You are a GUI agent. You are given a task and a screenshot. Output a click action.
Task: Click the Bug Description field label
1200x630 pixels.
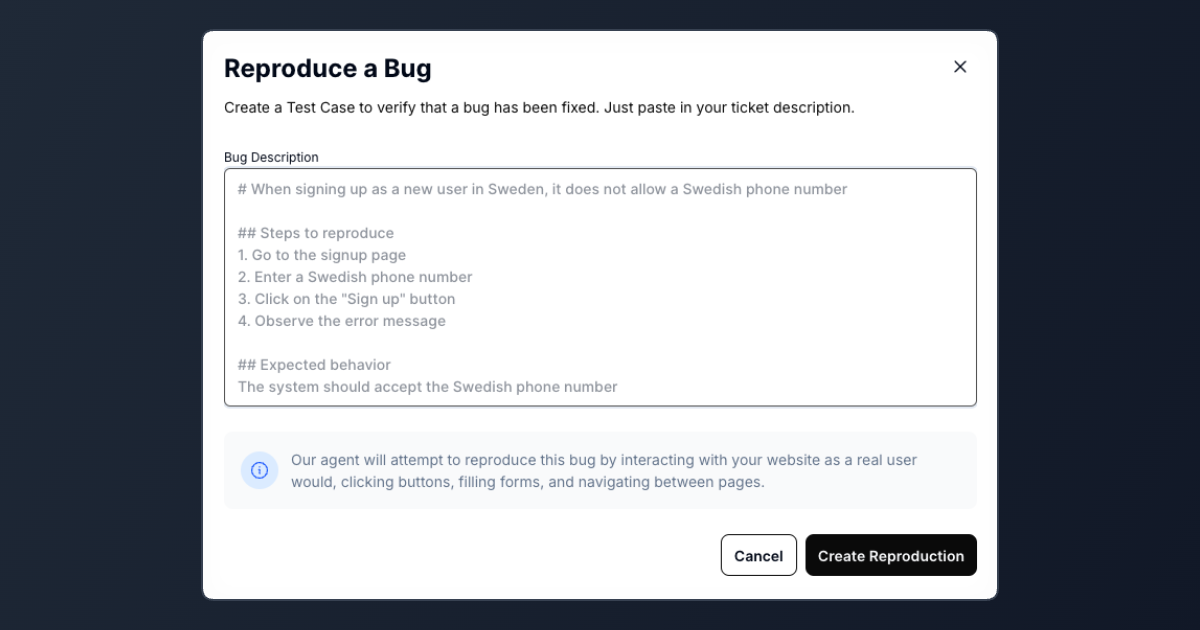[x=271, y=157]
